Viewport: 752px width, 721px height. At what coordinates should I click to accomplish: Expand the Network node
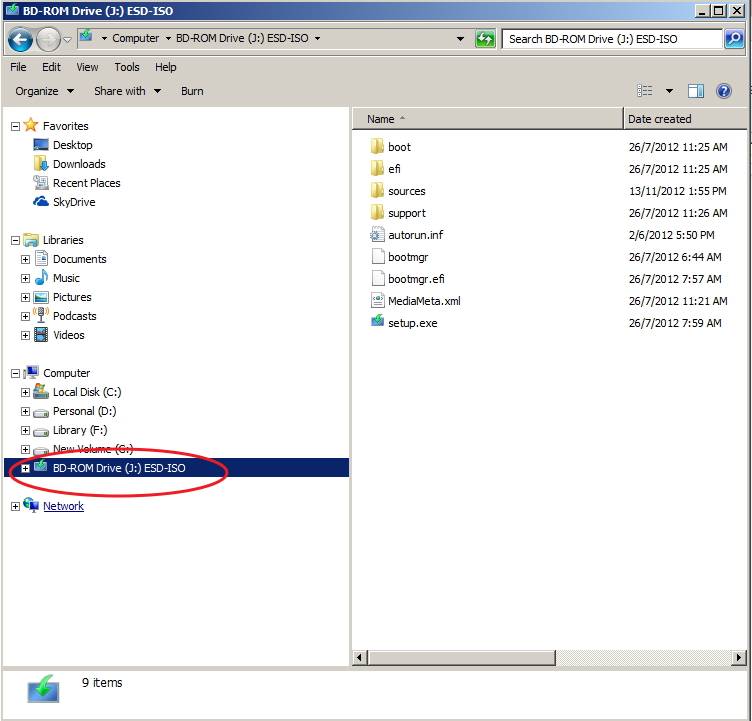tap(15, 507)
